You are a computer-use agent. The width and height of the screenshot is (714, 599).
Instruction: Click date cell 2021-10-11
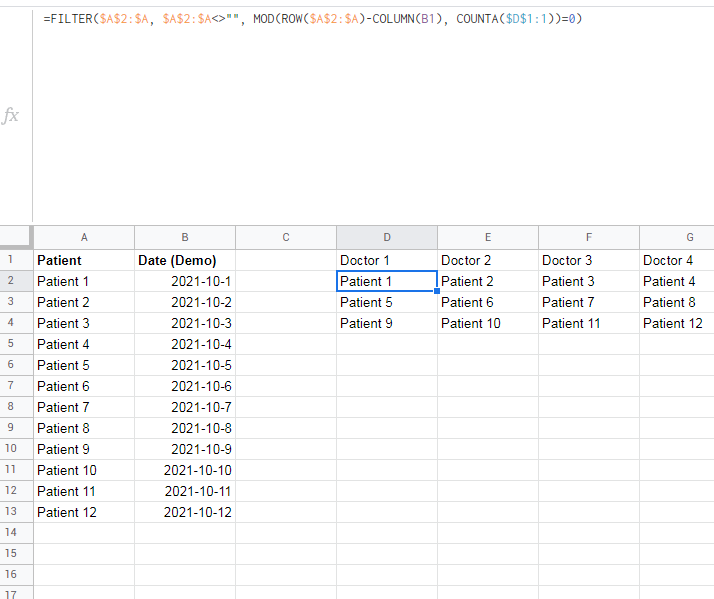tap(185, 491)
